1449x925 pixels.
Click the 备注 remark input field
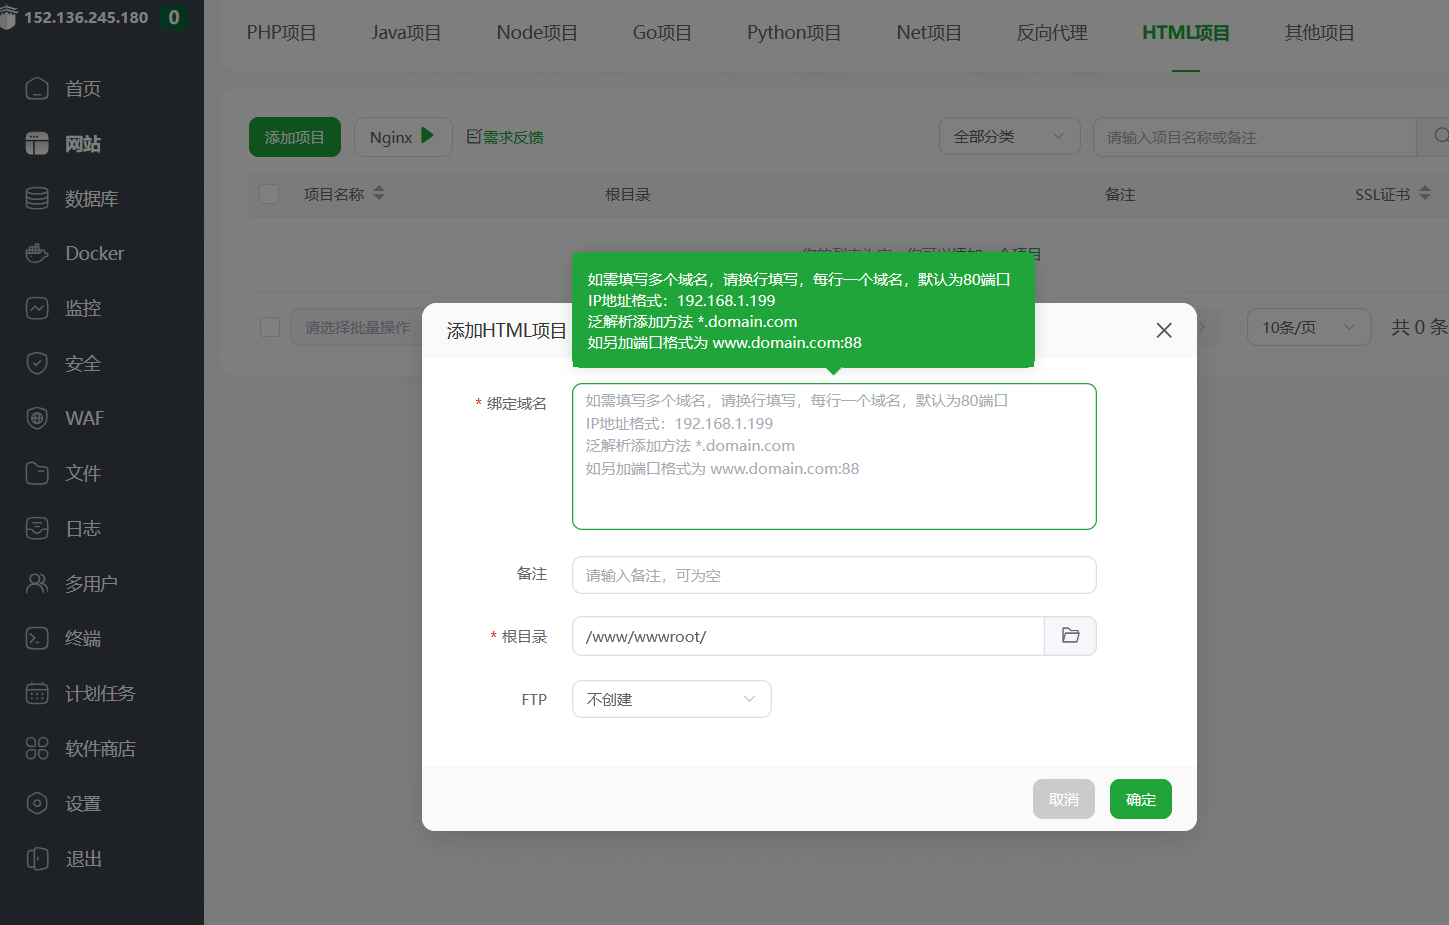pos(834,575)
